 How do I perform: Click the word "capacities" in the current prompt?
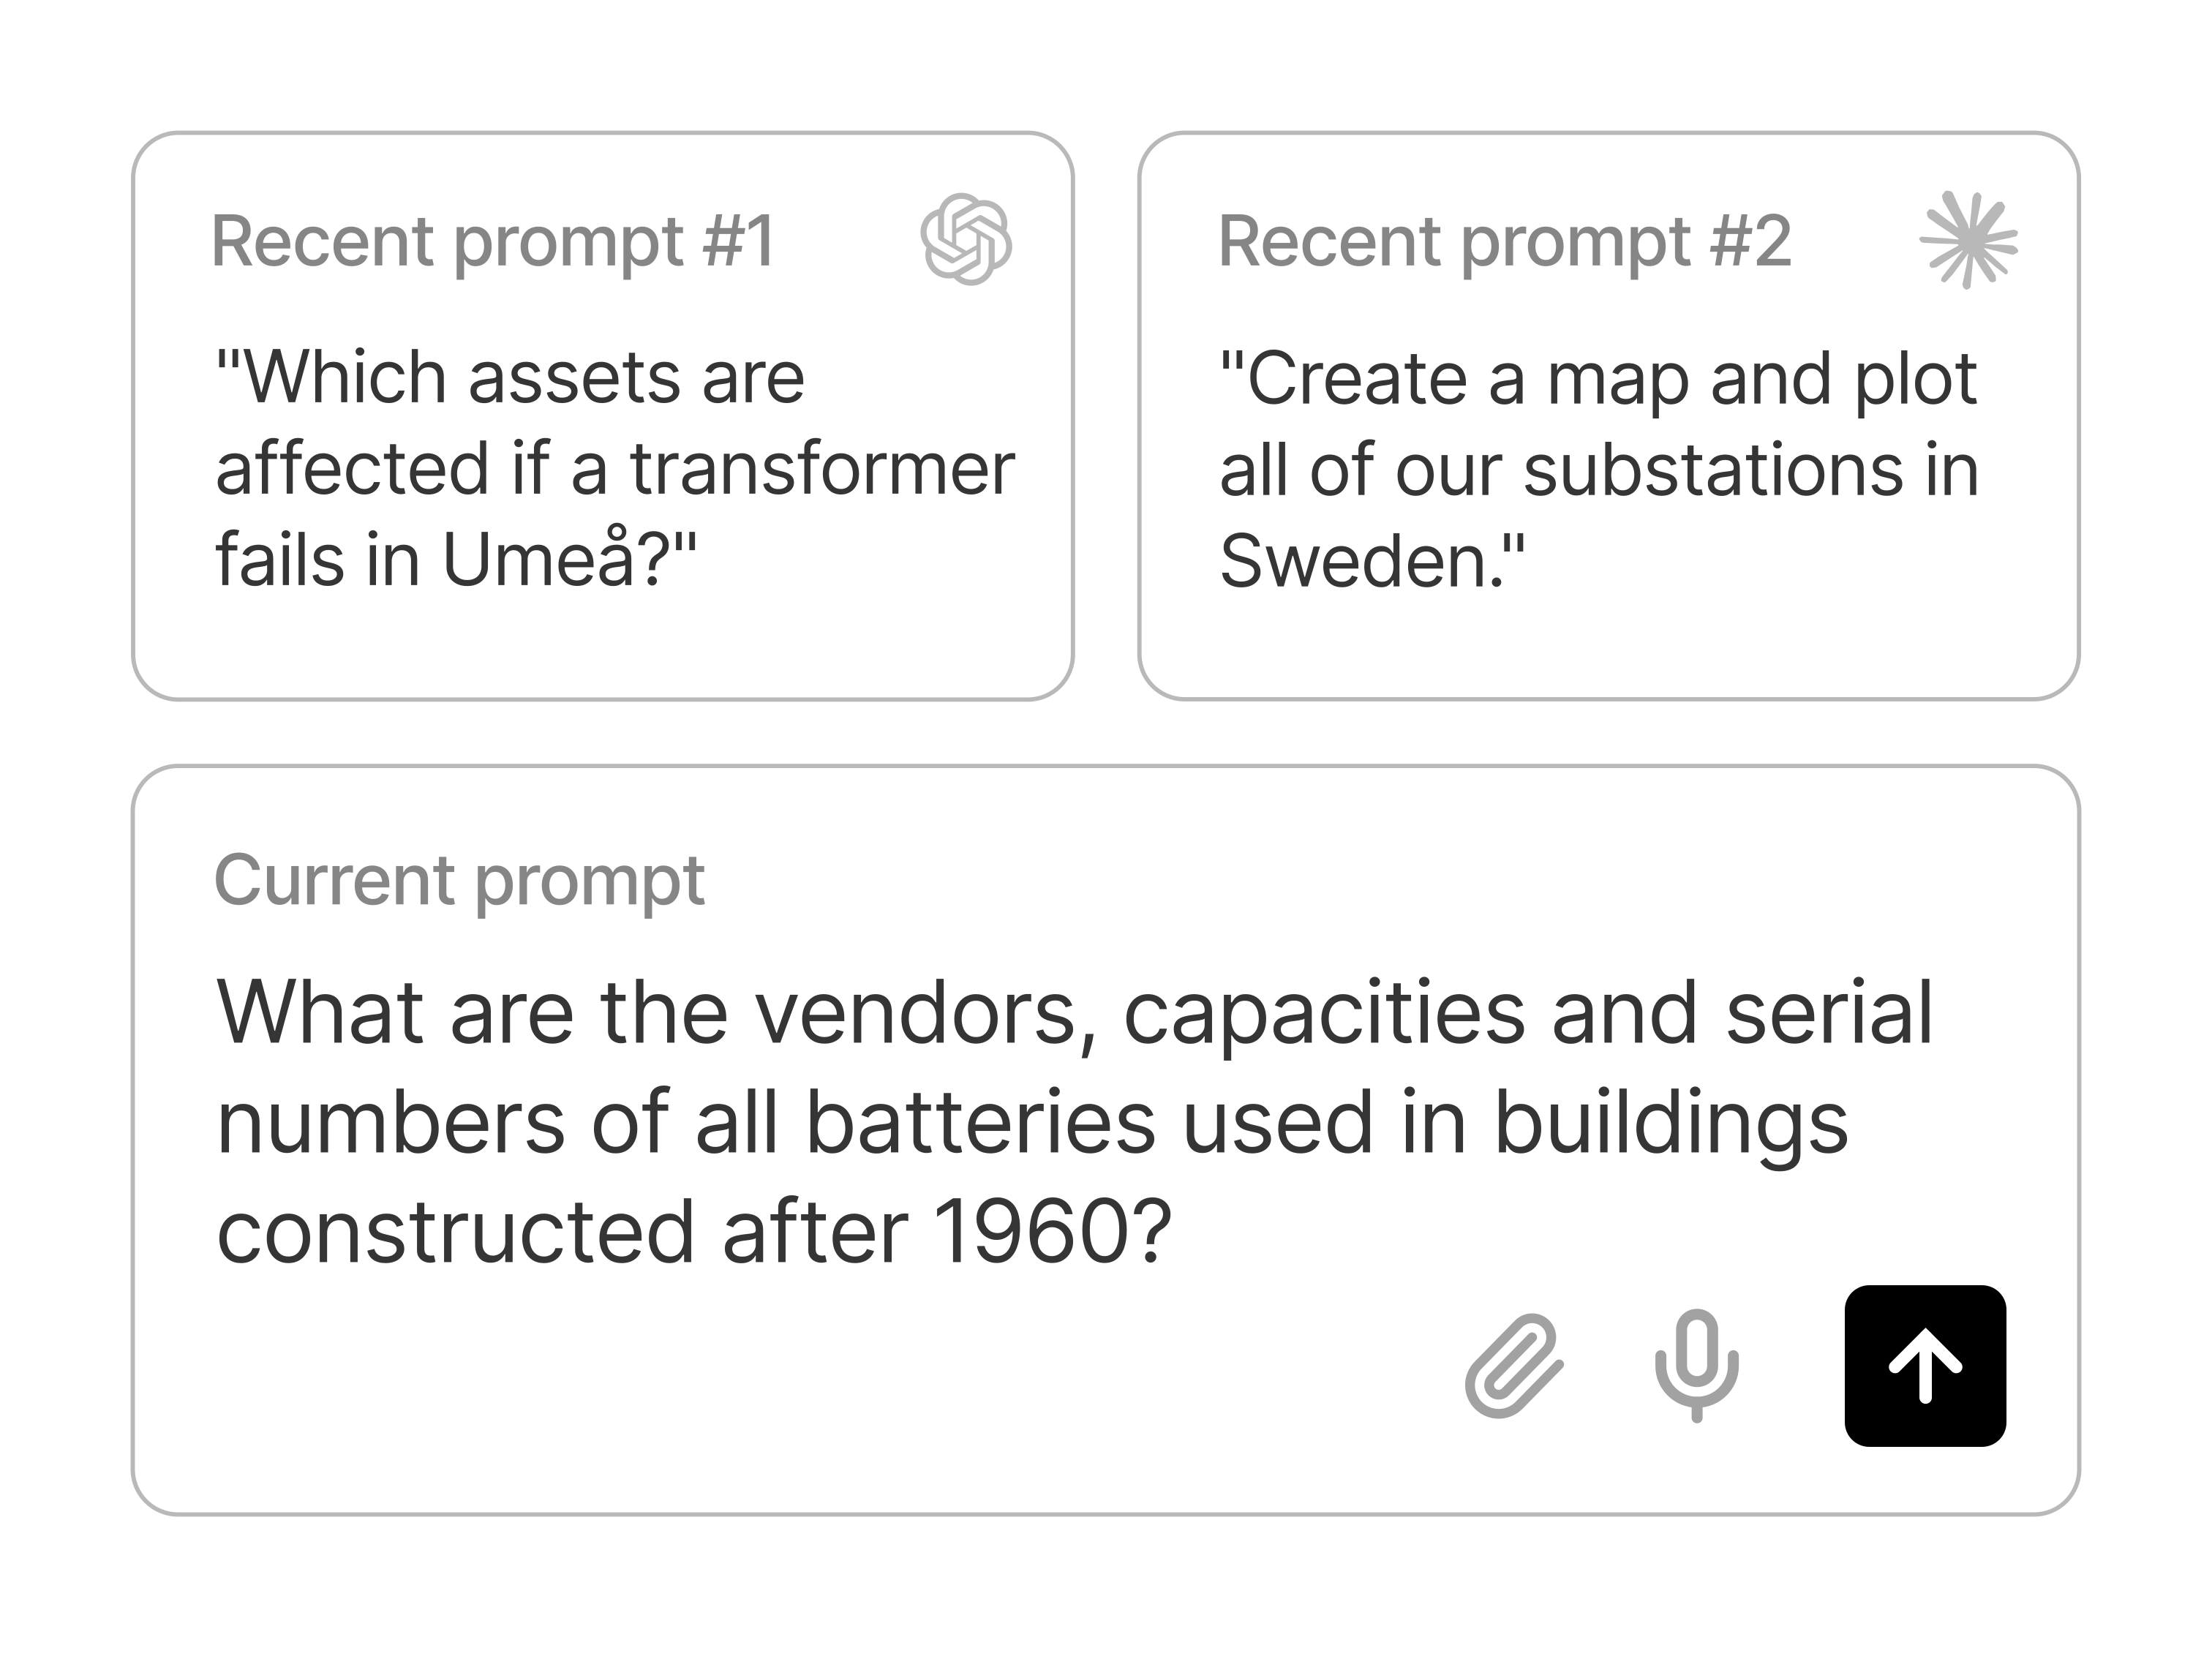click(1324, 1014)
